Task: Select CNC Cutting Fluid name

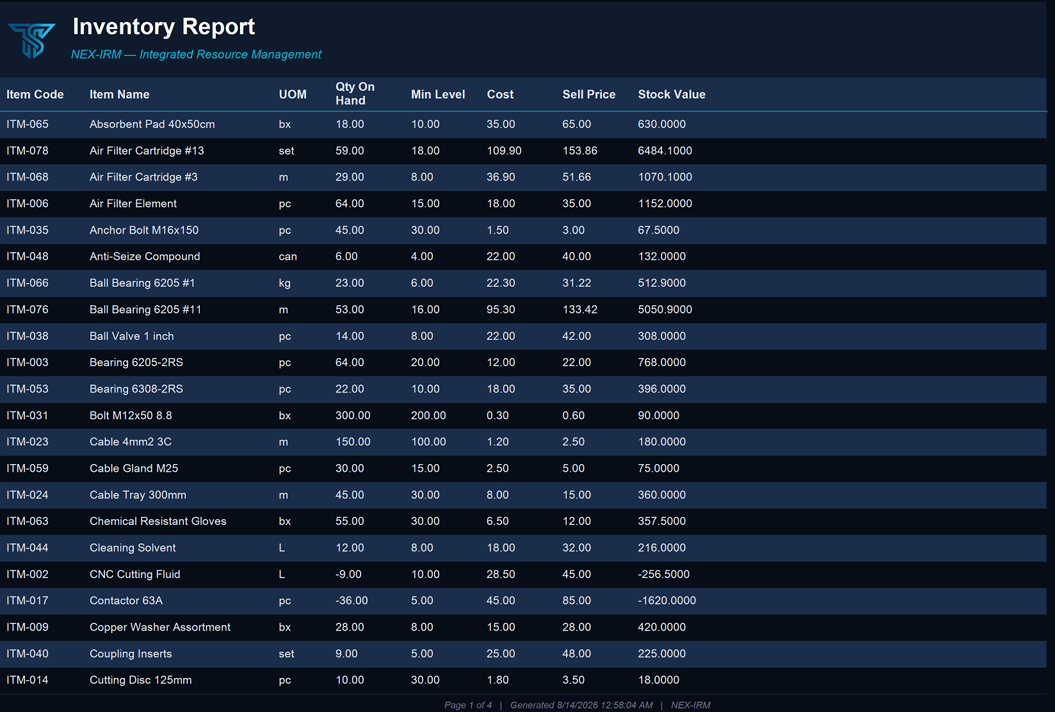Action: pyautogui.click(x=135, y=574)
